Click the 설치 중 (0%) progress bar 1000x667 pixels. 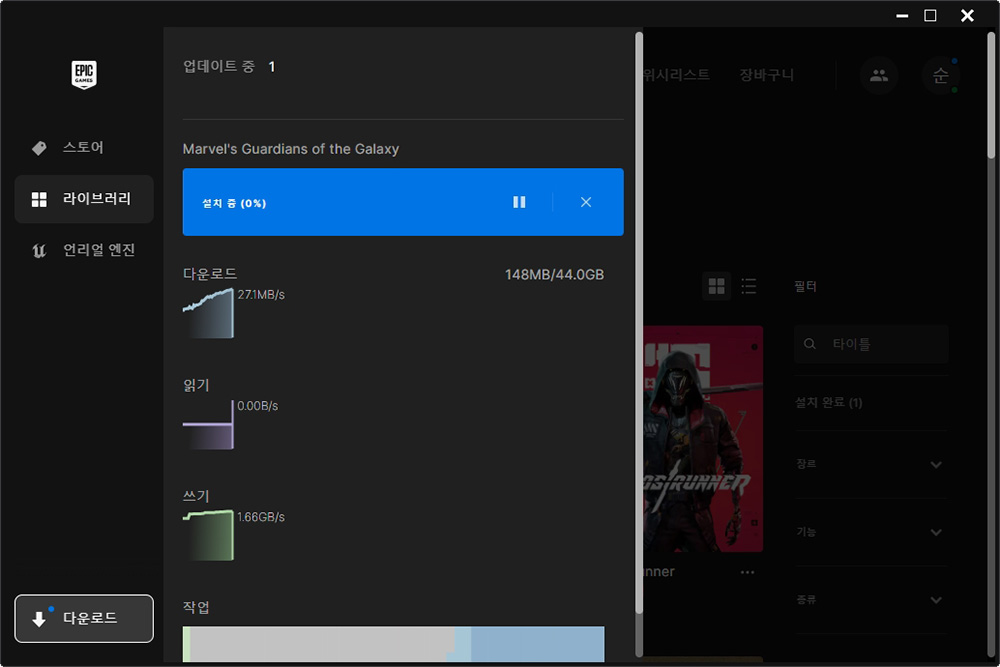[x=403, y=202]
